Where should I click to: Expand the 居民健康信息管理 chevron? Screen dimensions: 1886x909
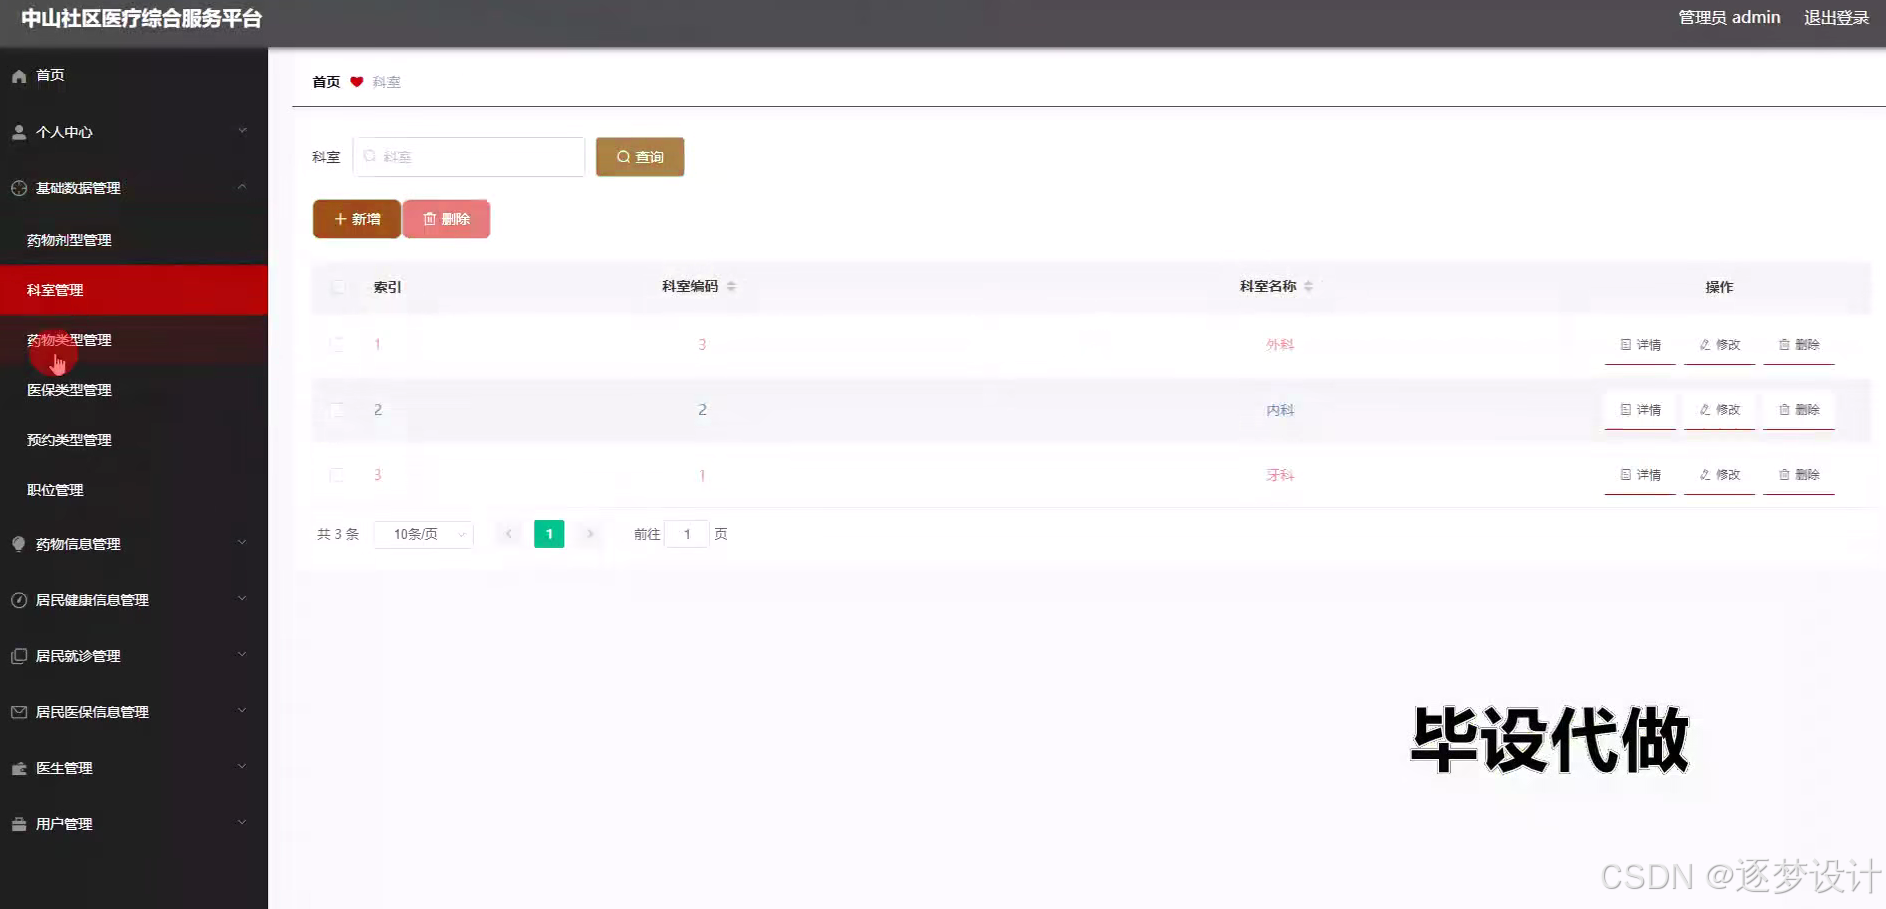point(242,599)
